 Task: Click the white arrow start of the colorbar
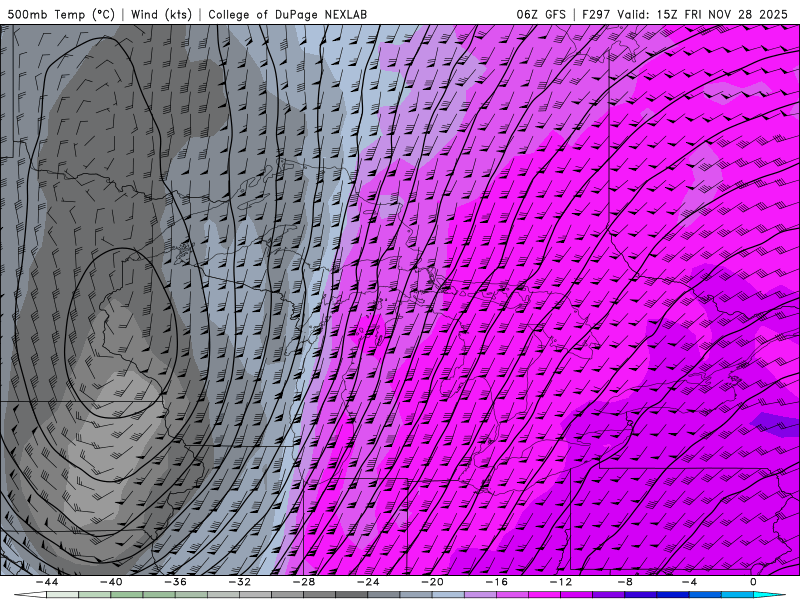(x=30, y=595)
